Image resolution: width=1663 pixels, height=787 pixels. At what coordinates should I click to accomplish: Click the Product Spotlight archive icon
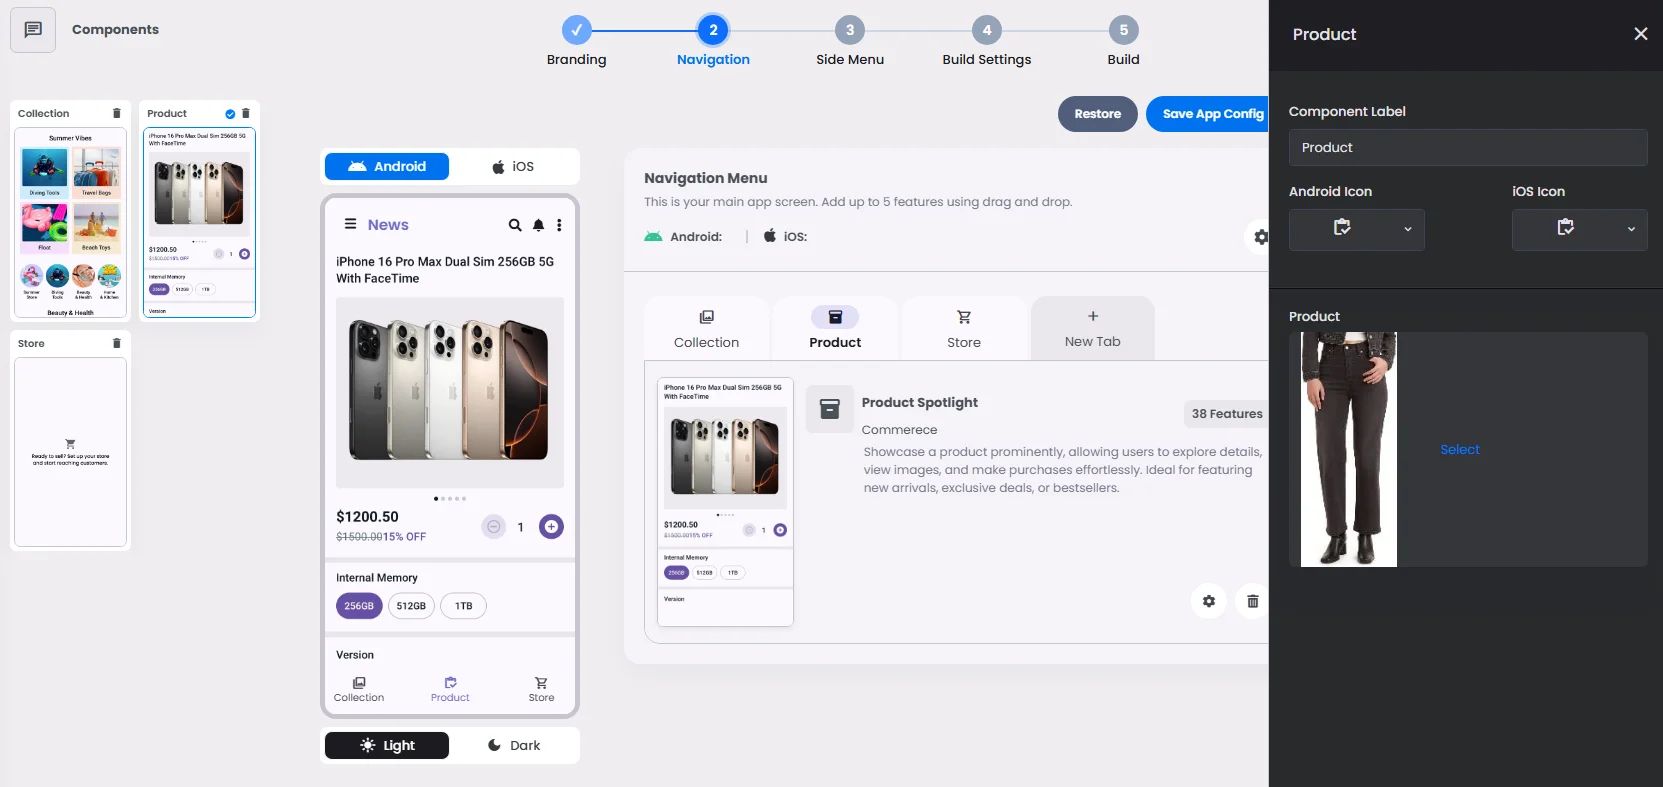830,409
